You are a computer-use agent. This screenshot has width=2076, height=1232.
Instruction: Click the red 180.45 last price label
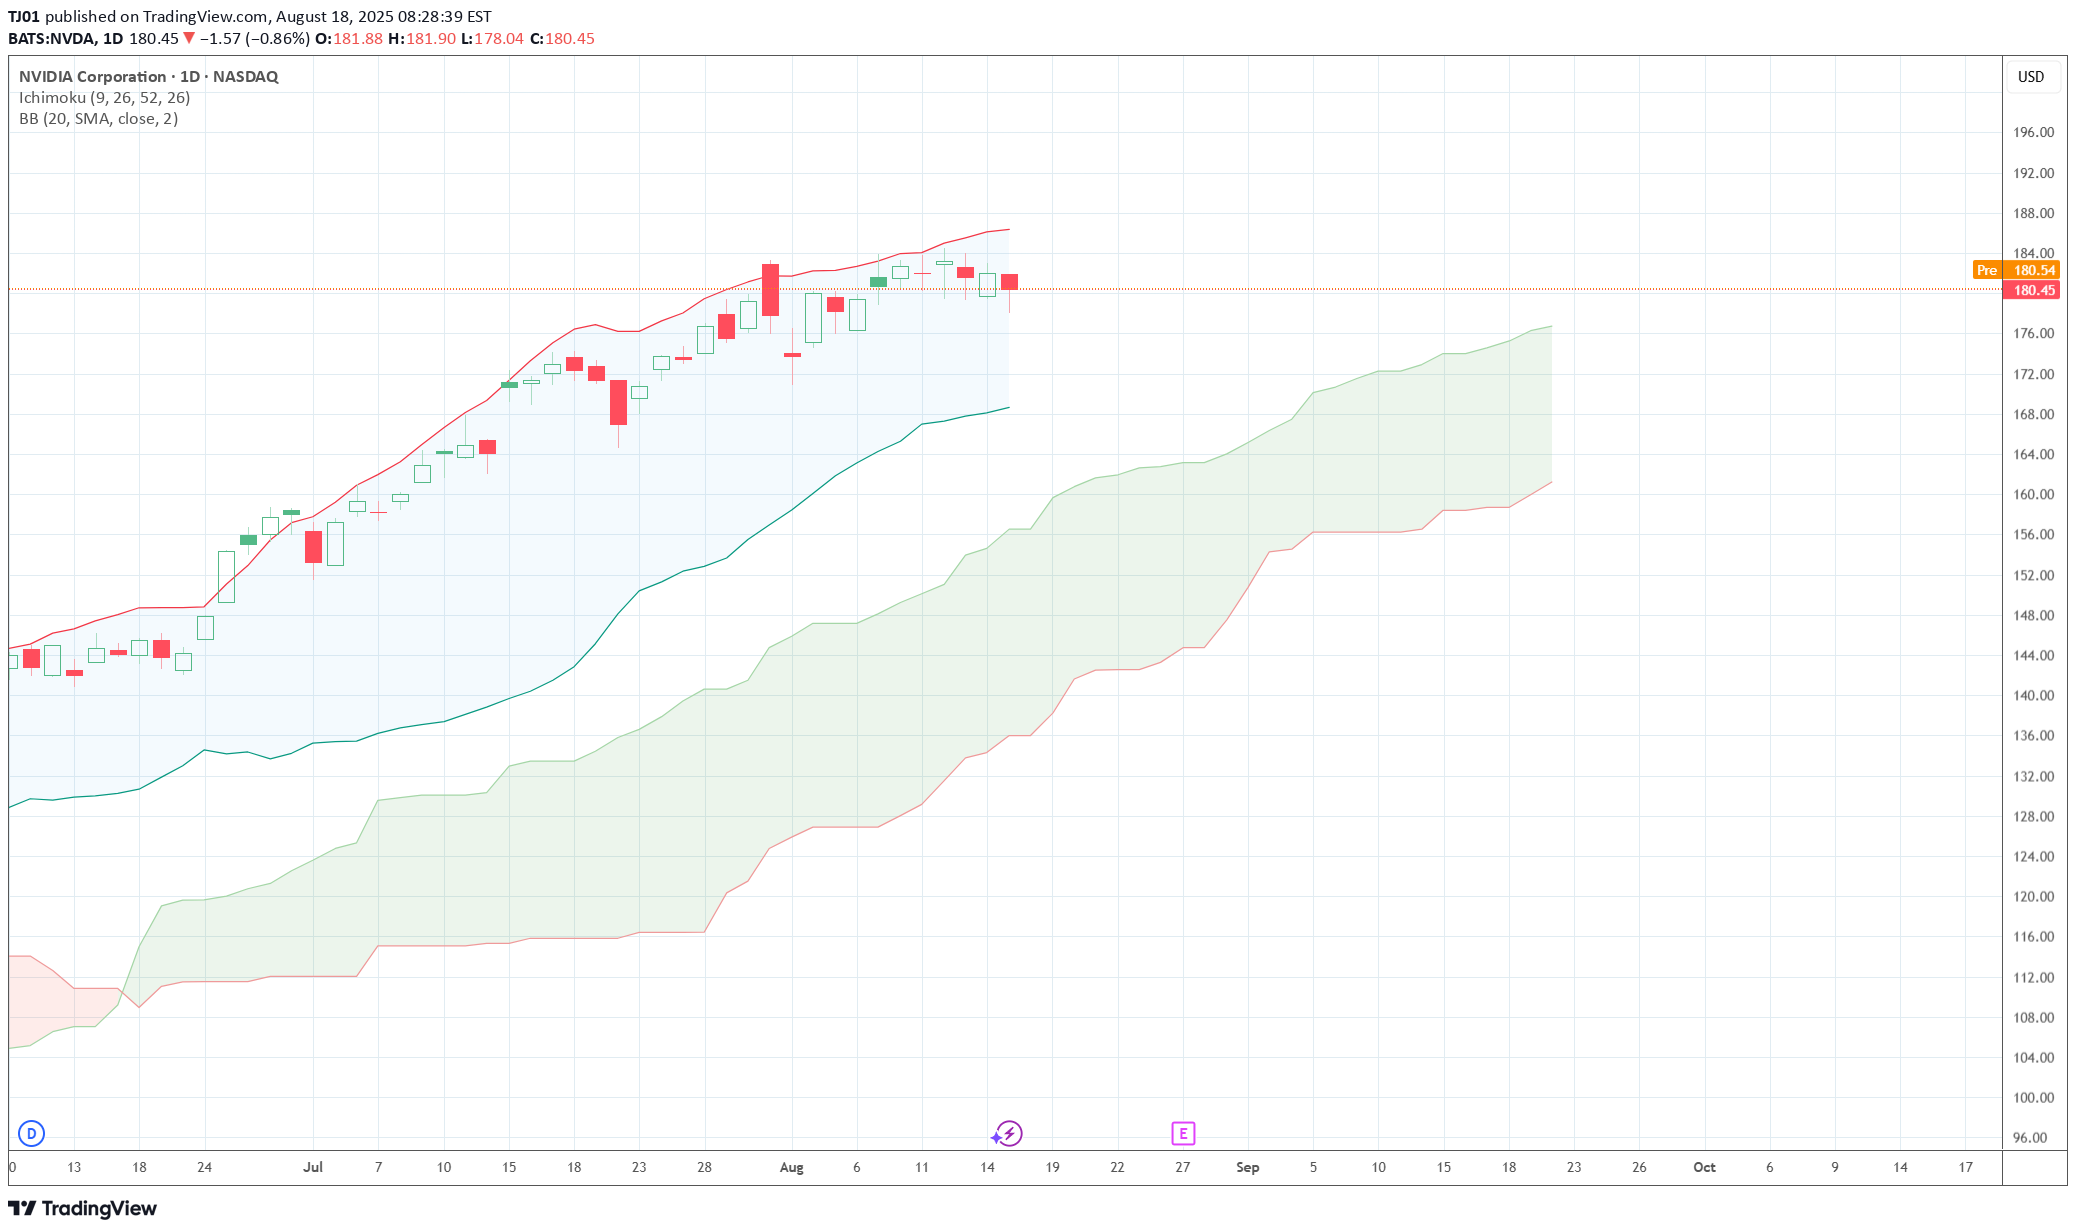[x=2031, y=290]
